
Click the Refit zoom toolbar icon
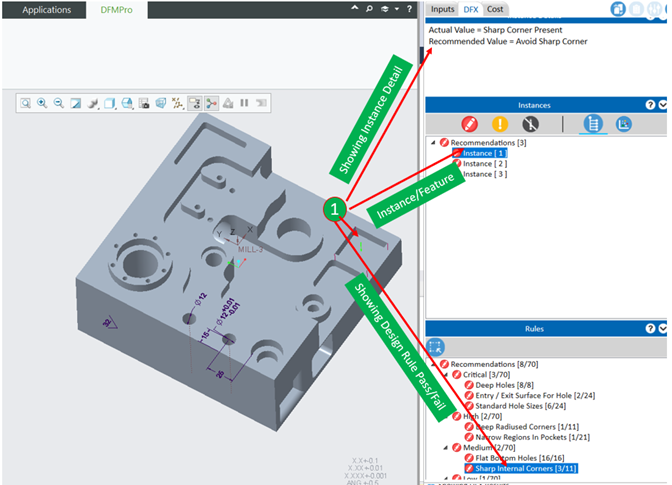[26, 103]
